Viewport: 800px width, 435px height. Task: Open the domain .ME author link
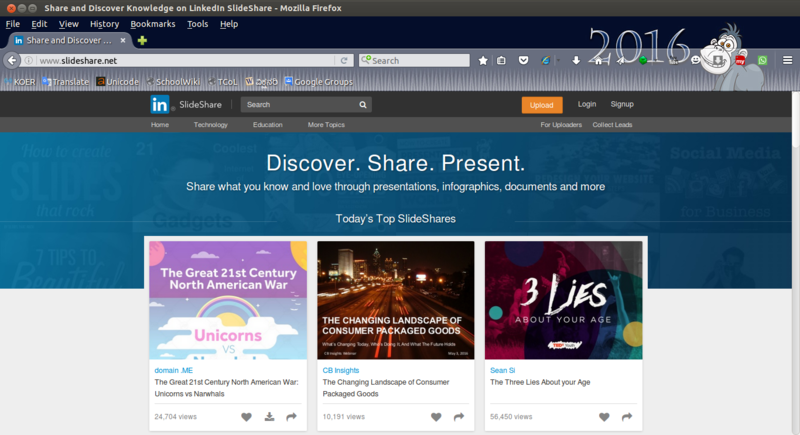pos(173,370)
